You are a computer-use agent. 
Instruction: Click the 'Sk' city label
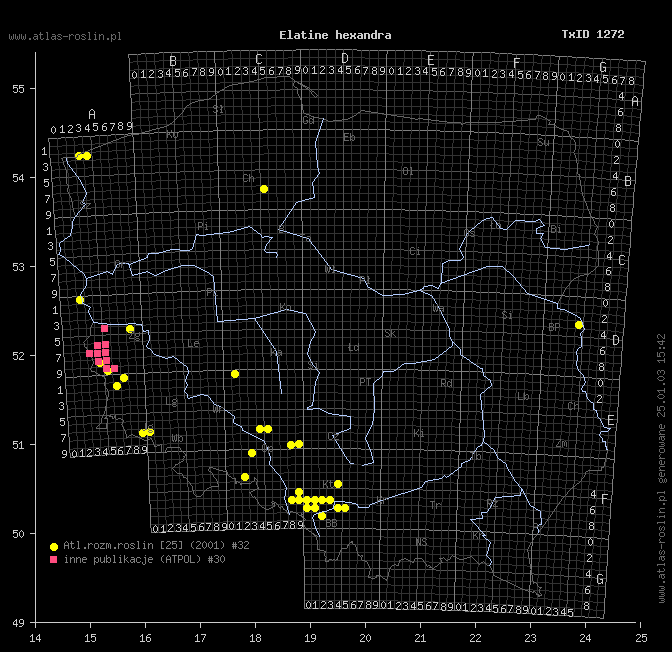coord(390,334)
